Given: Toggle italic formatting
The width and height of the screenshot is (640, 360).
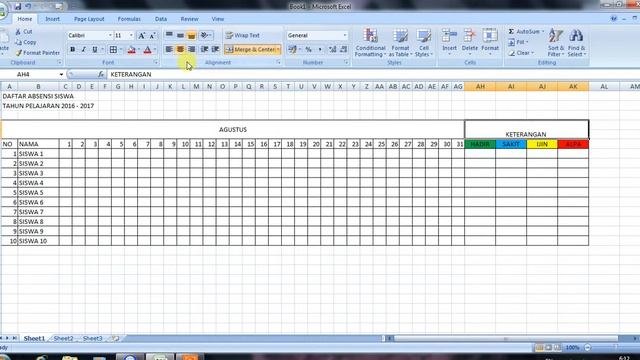Looking at the screenshot, I should tap(83, 49).
